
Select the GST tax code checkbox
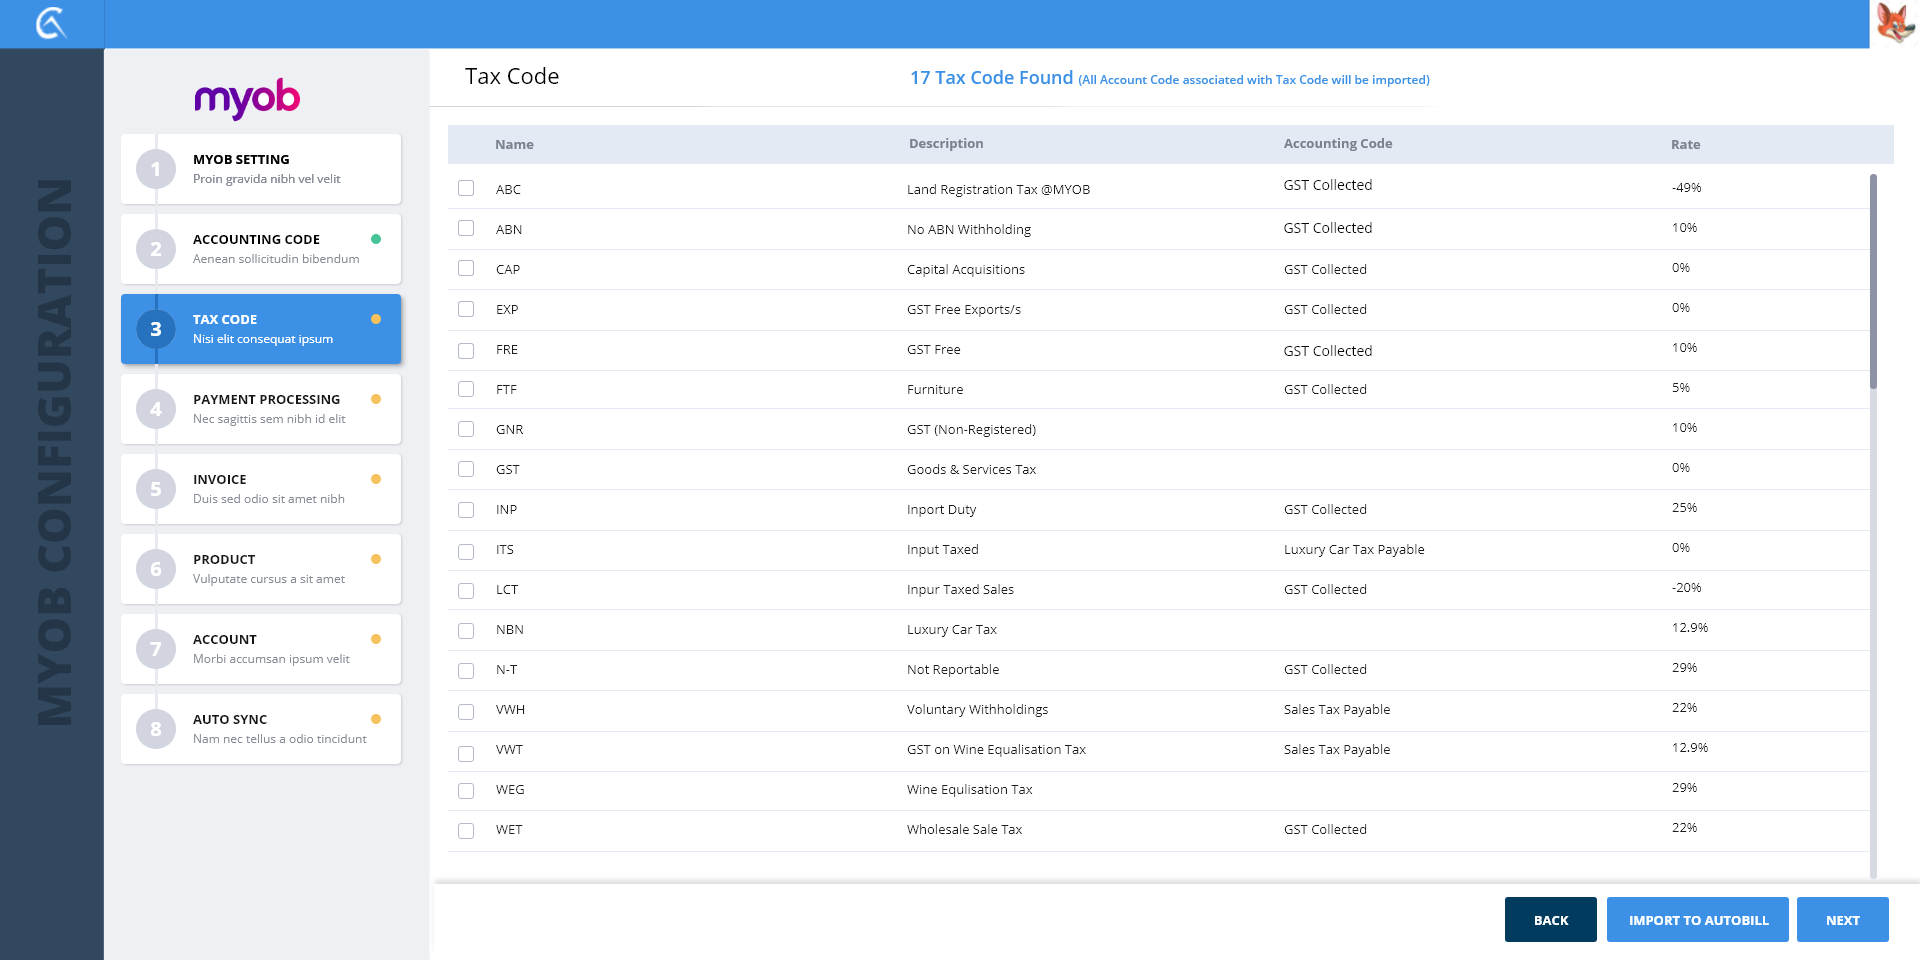click(x=466, y=469)
